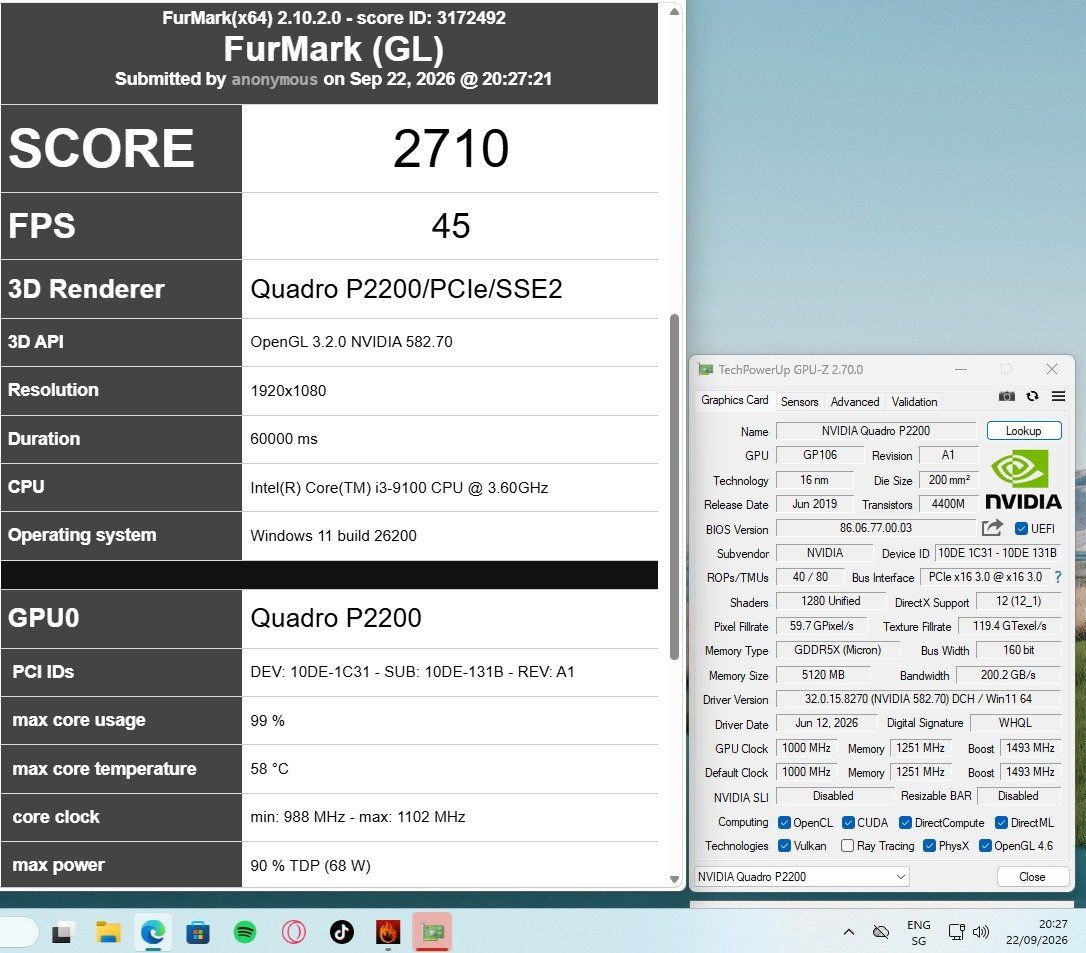Click GPU-Z refresh icon

[1033, 396]
